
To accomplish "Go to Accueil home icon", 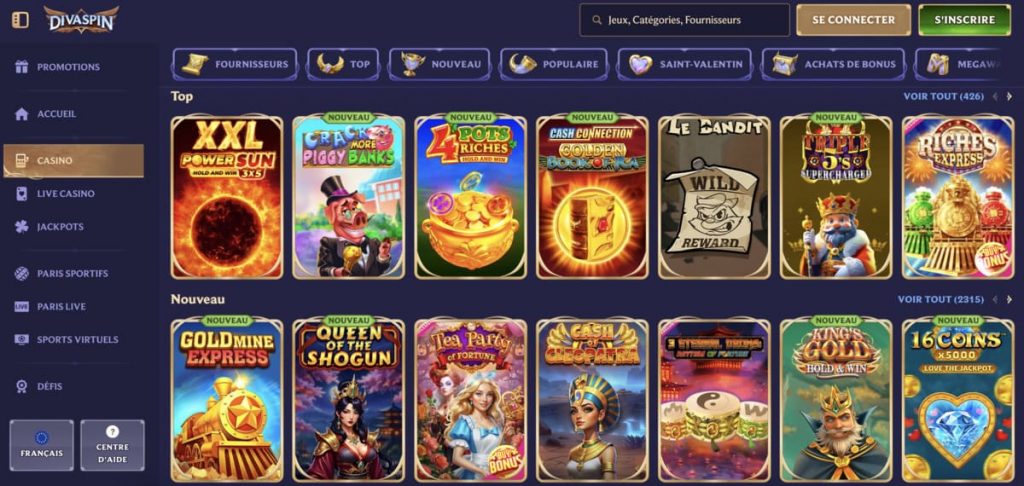I will click(22, 114).
